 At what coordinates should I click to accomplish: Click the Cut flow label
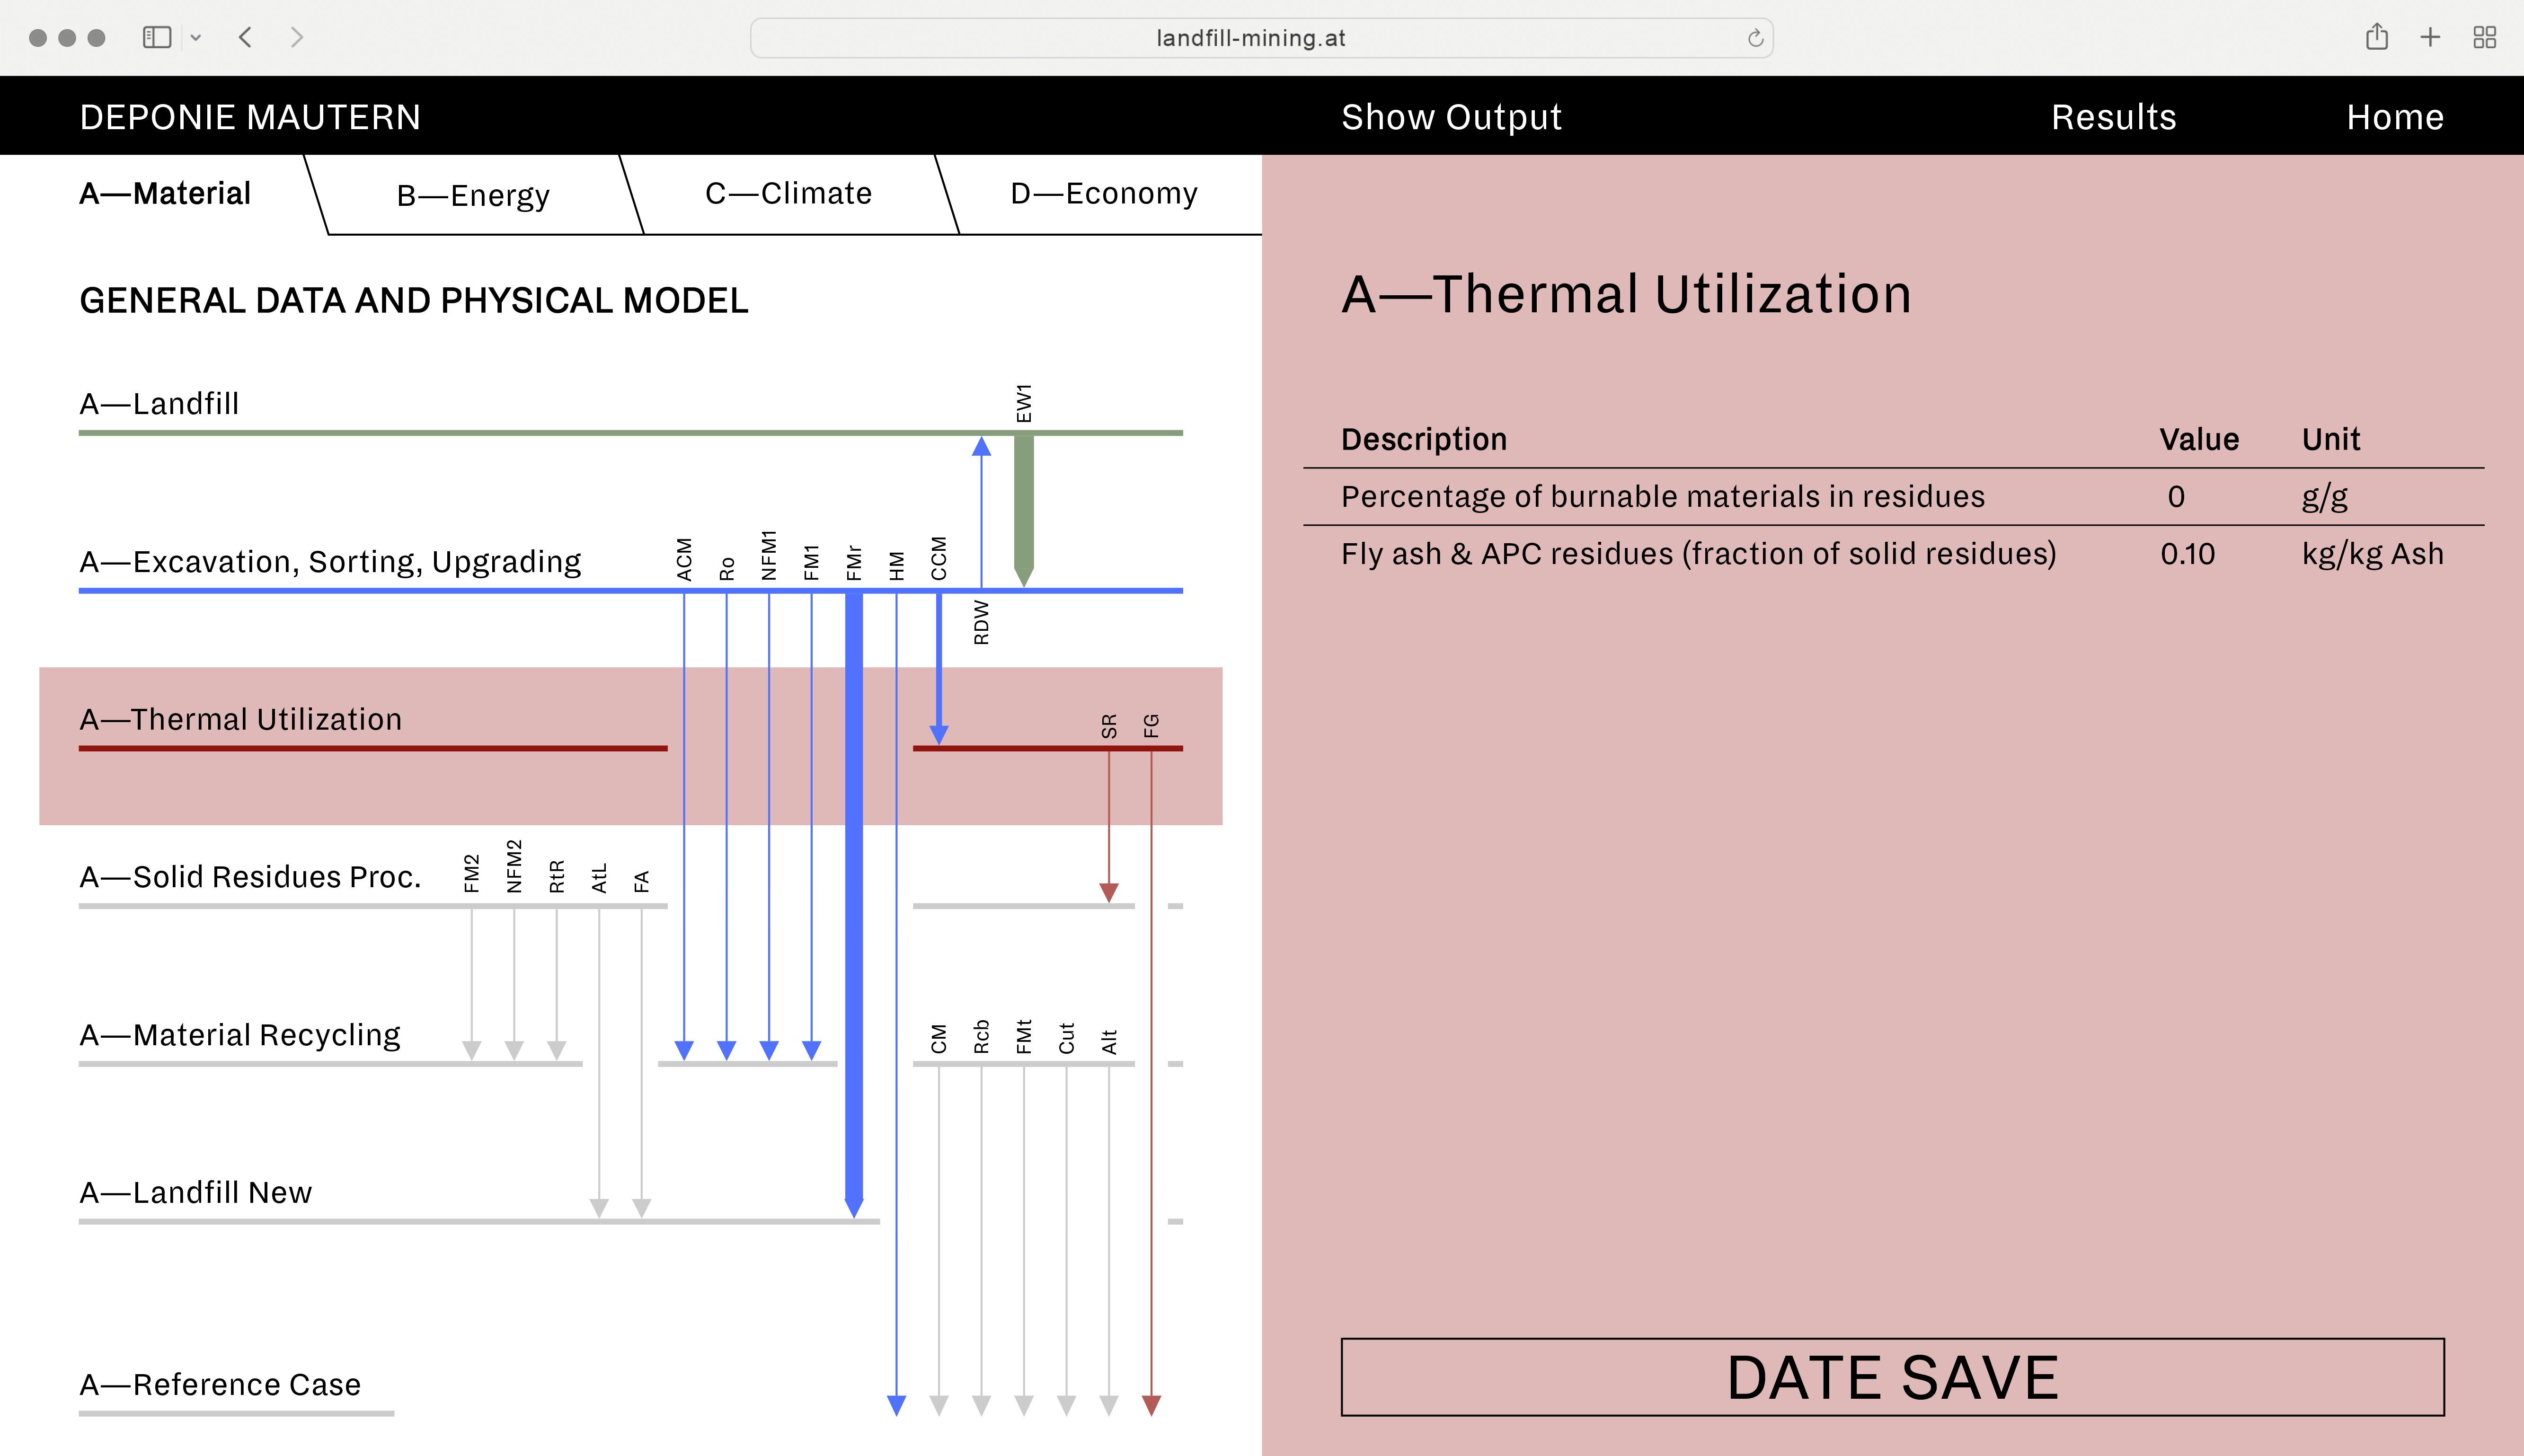[x=1067, y=1038]
